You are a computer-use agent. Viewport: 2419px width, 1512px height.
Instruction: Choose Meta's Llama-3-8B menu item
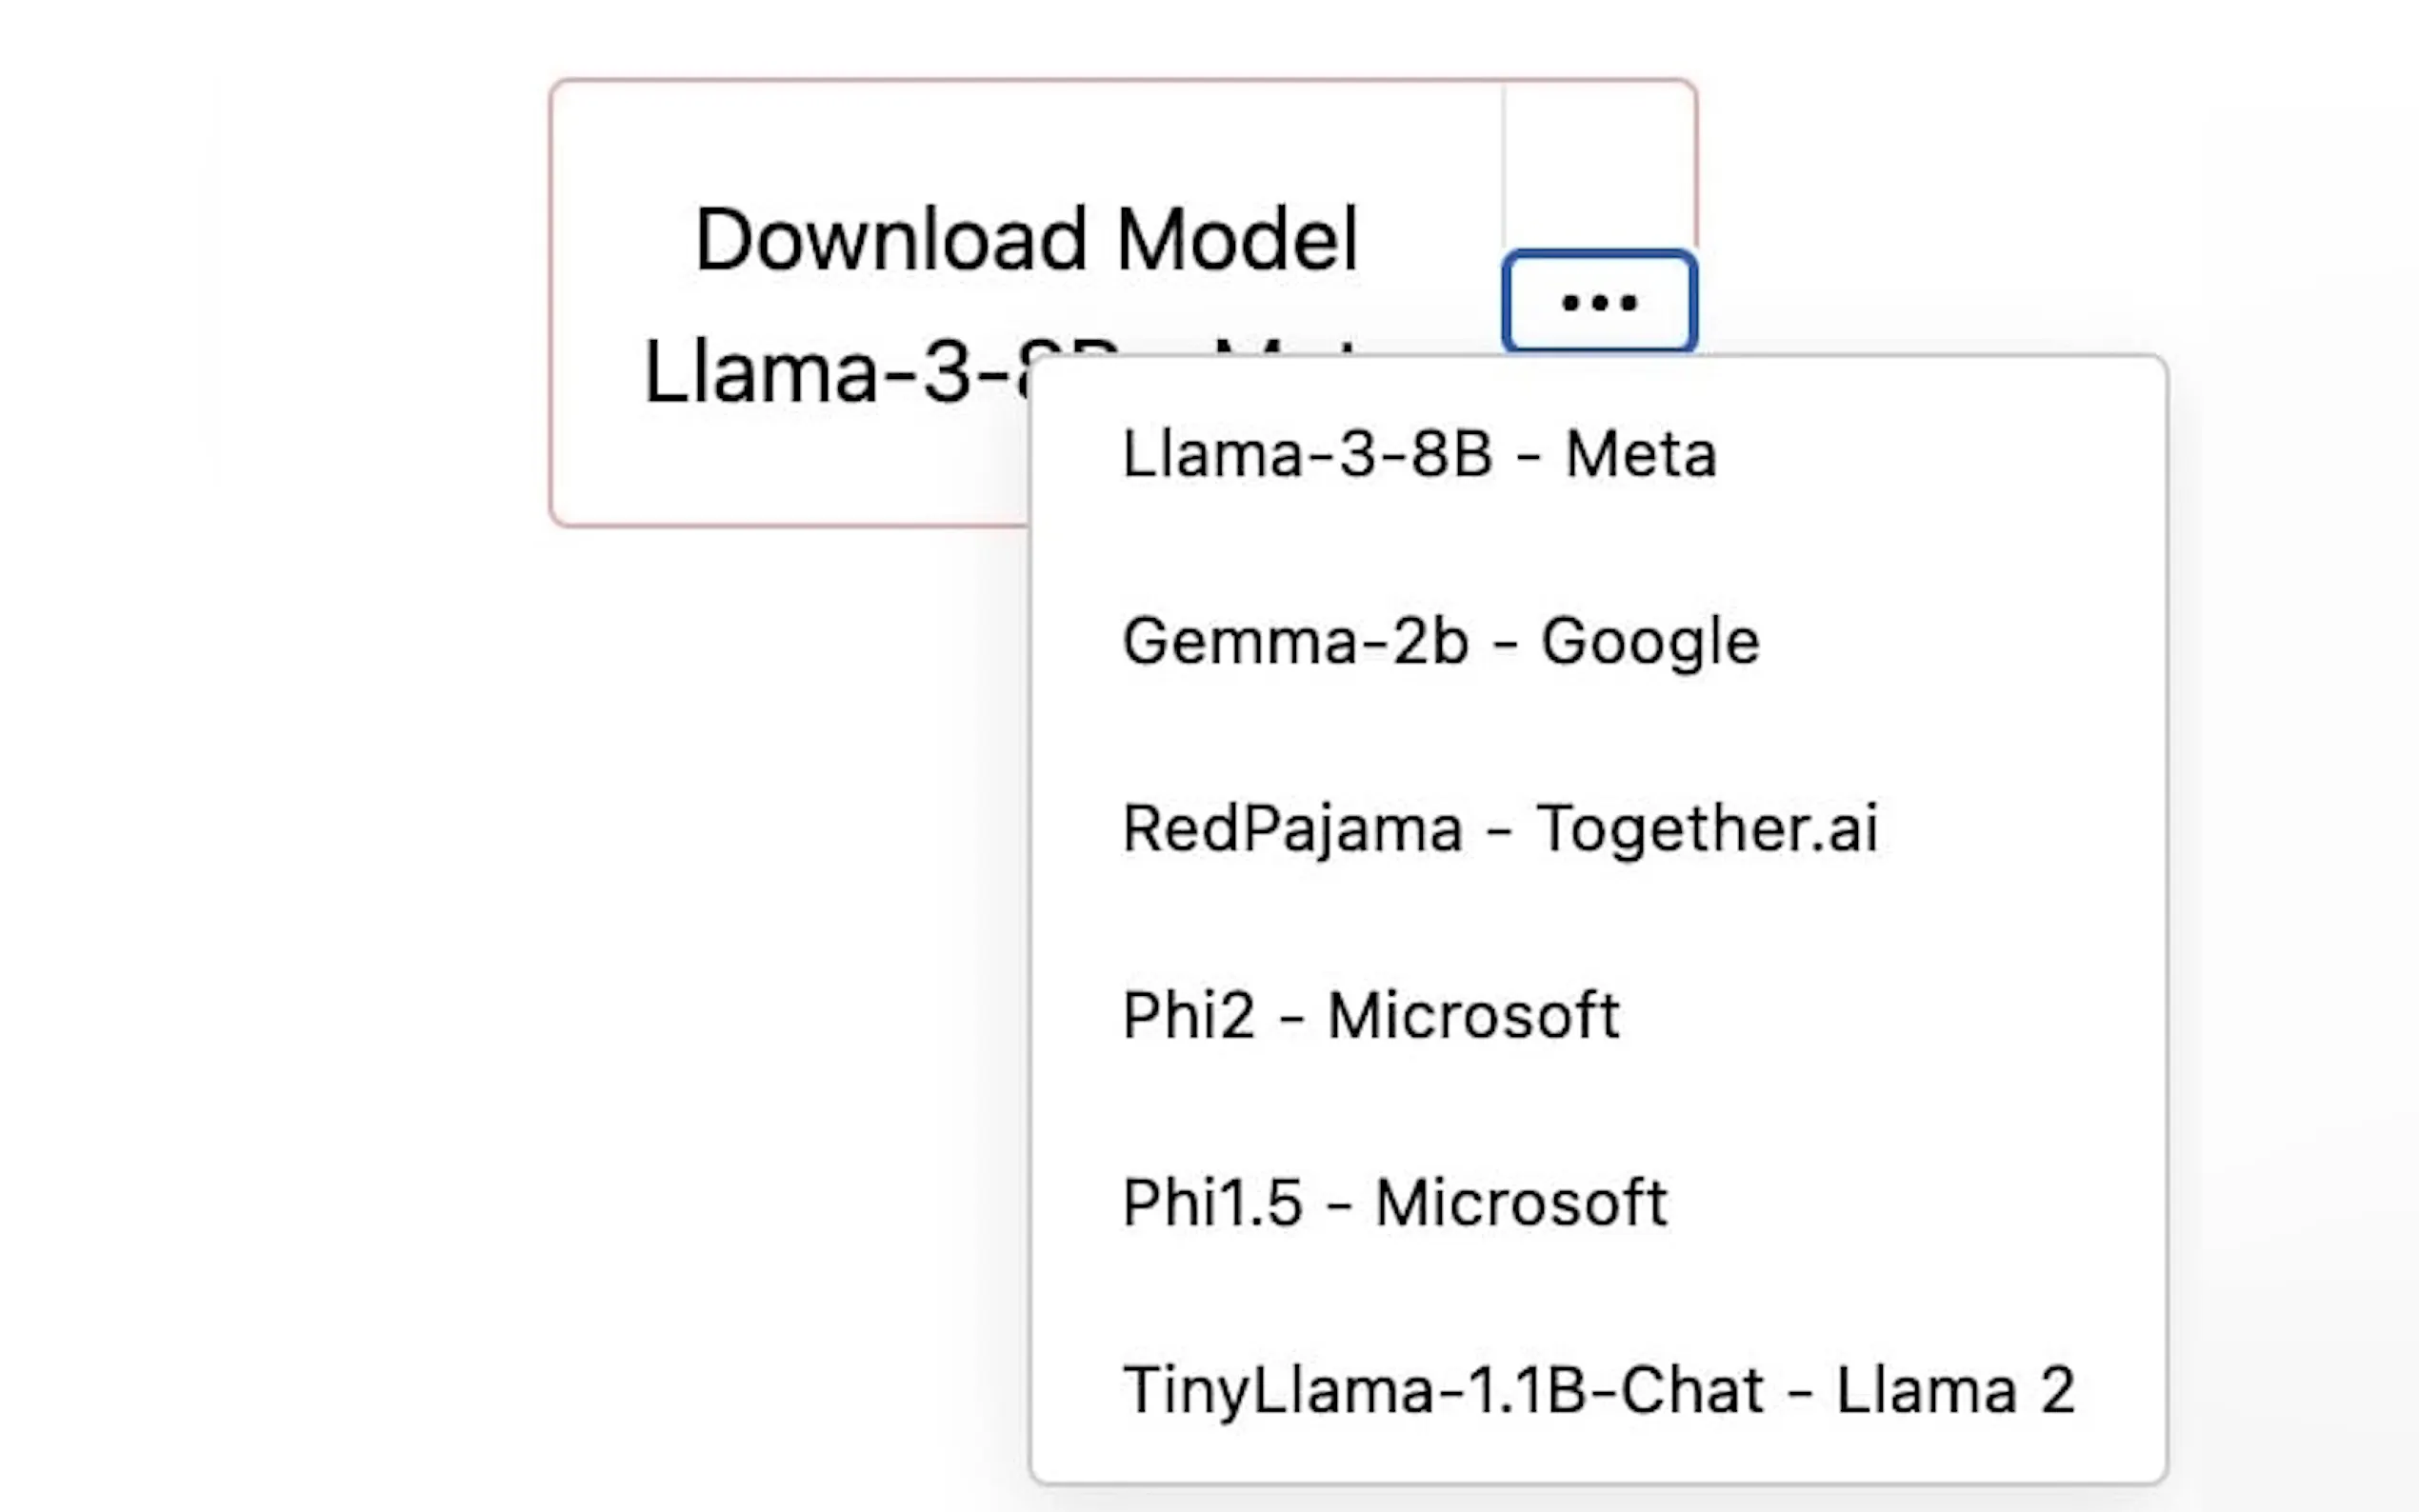coord(1419,454)
